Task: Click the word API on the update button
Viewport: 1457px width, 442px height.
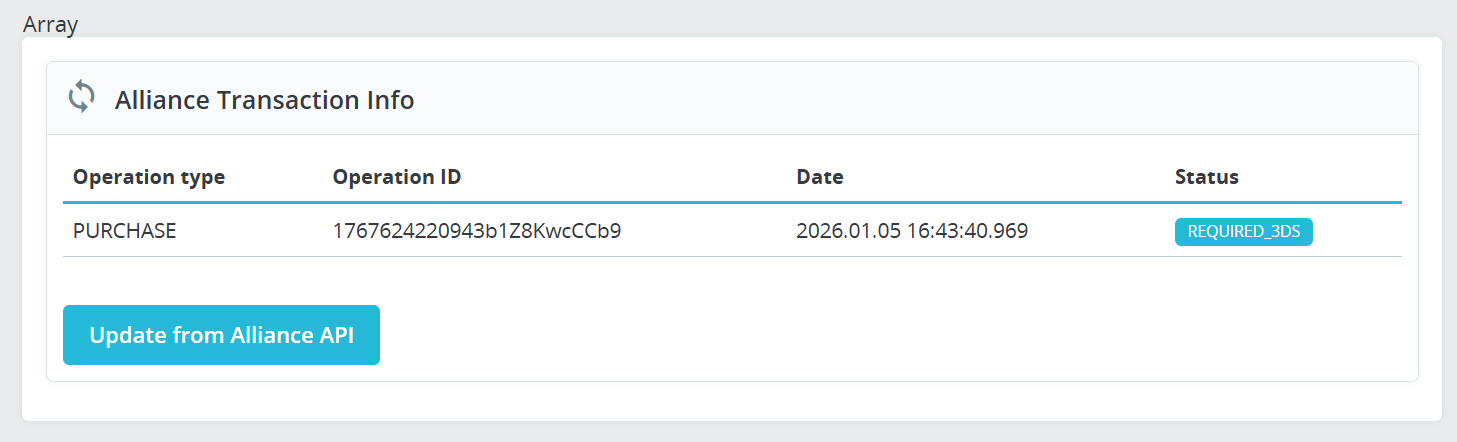Action: 335,335
